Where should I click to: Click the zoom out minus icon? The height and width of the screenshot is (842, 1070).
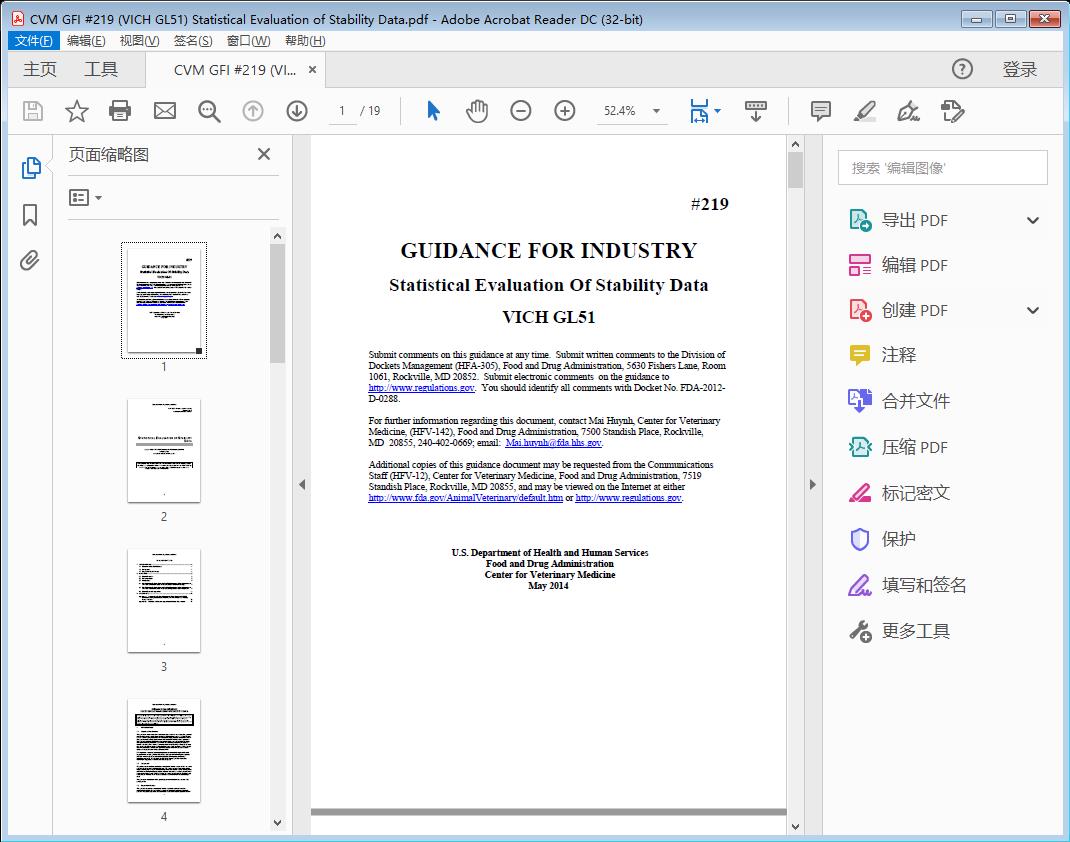521,111
